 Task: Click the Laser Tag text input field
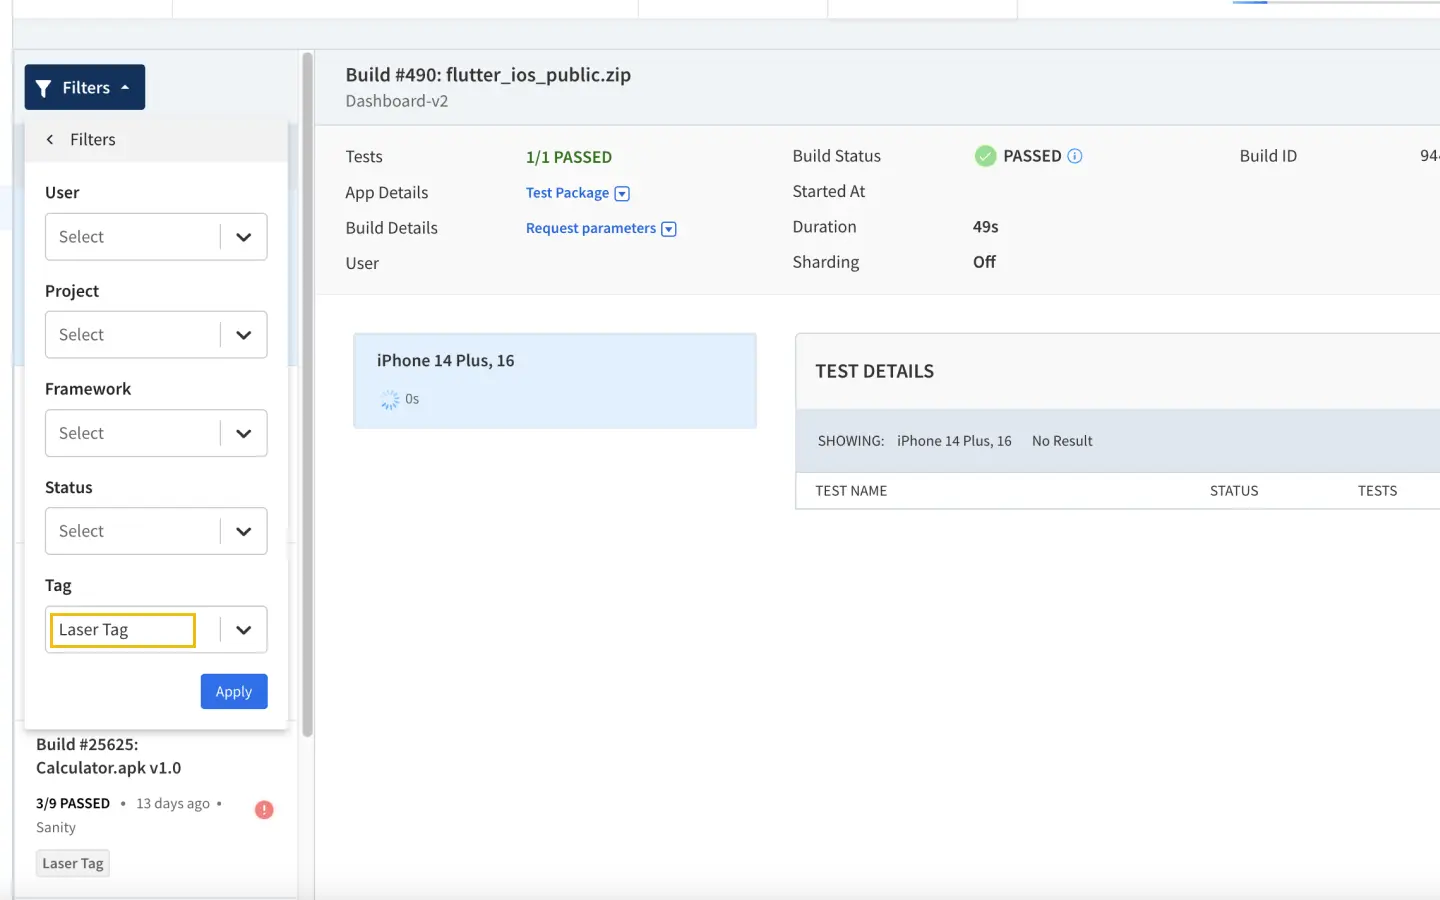(123, 630)
